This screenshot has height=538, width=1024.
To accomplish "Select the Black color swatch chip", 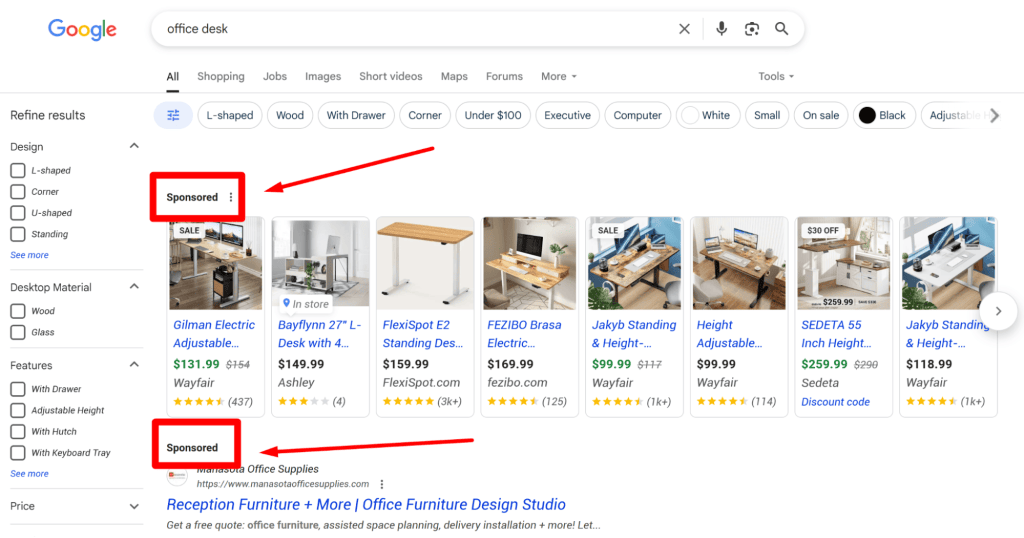I will point(884,116).
